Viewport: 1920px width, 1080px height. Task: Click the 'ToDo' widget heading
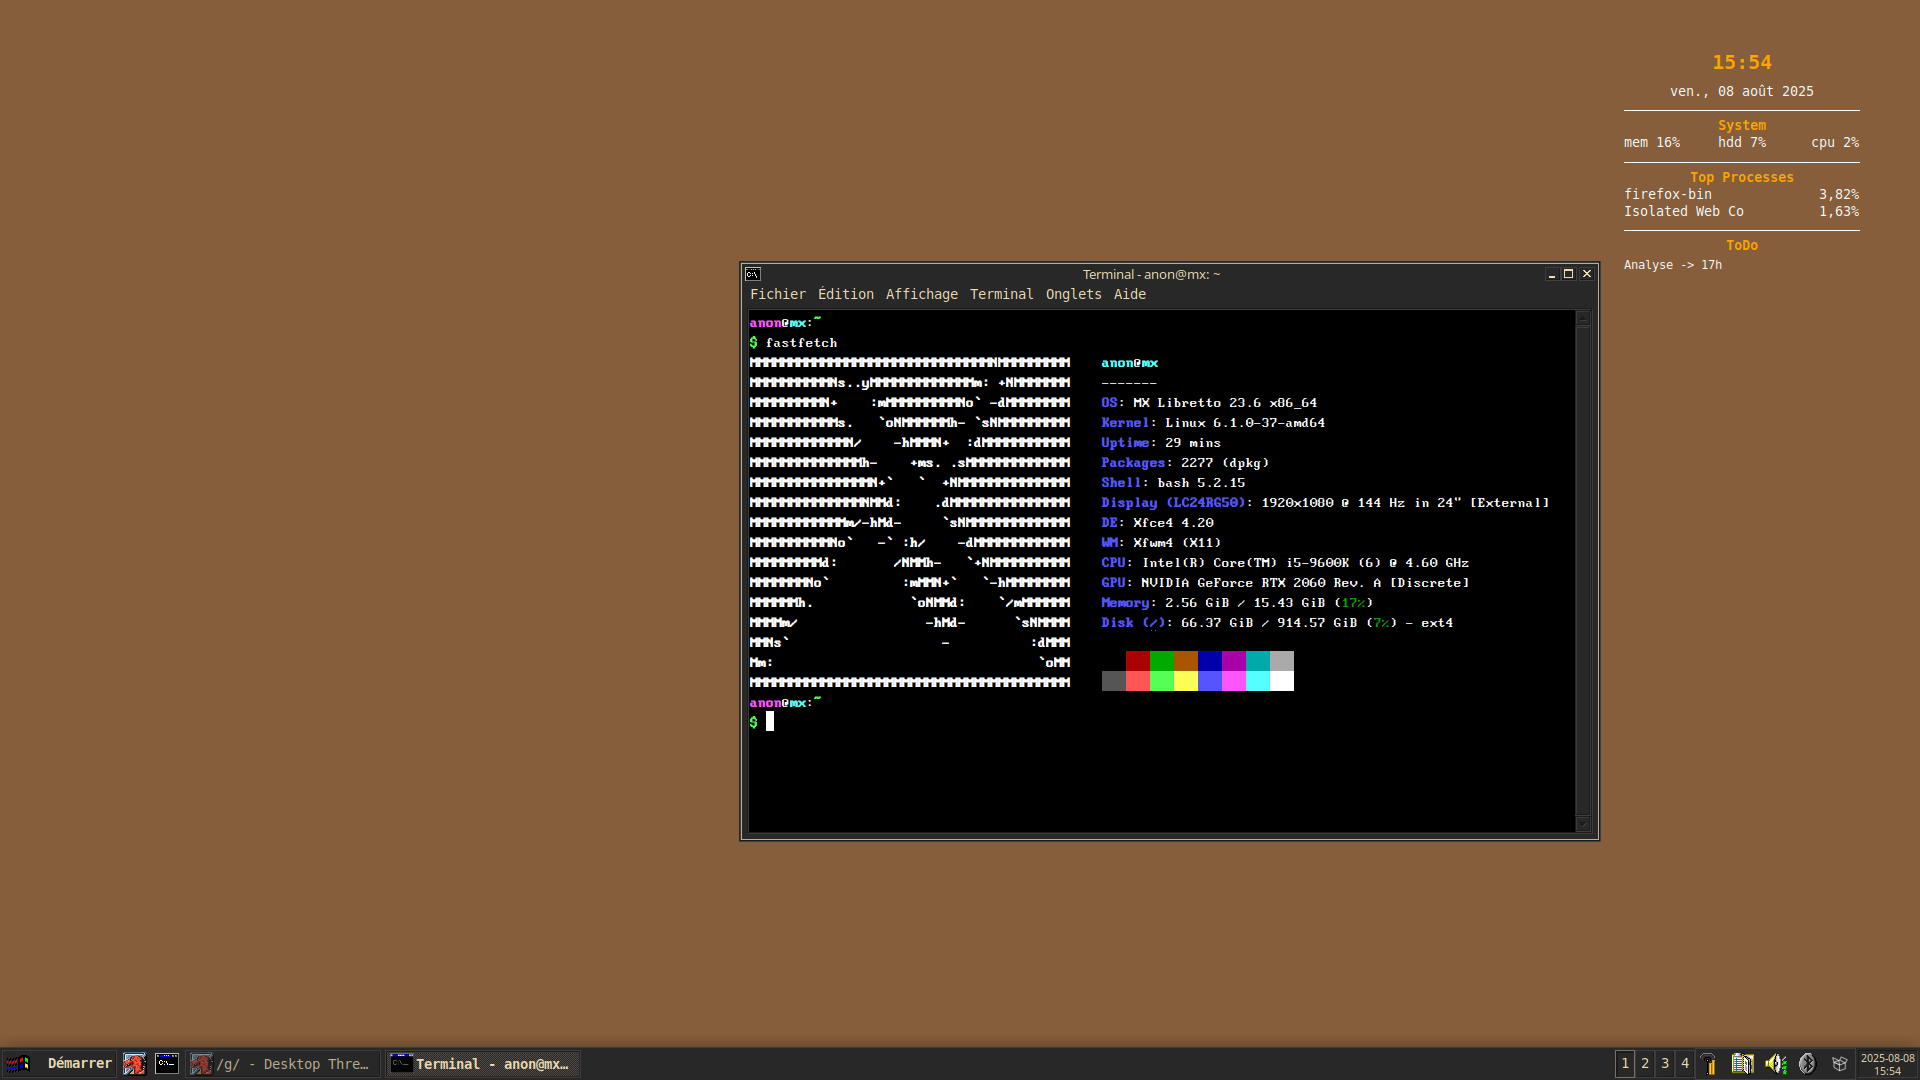pos(1742,245)
